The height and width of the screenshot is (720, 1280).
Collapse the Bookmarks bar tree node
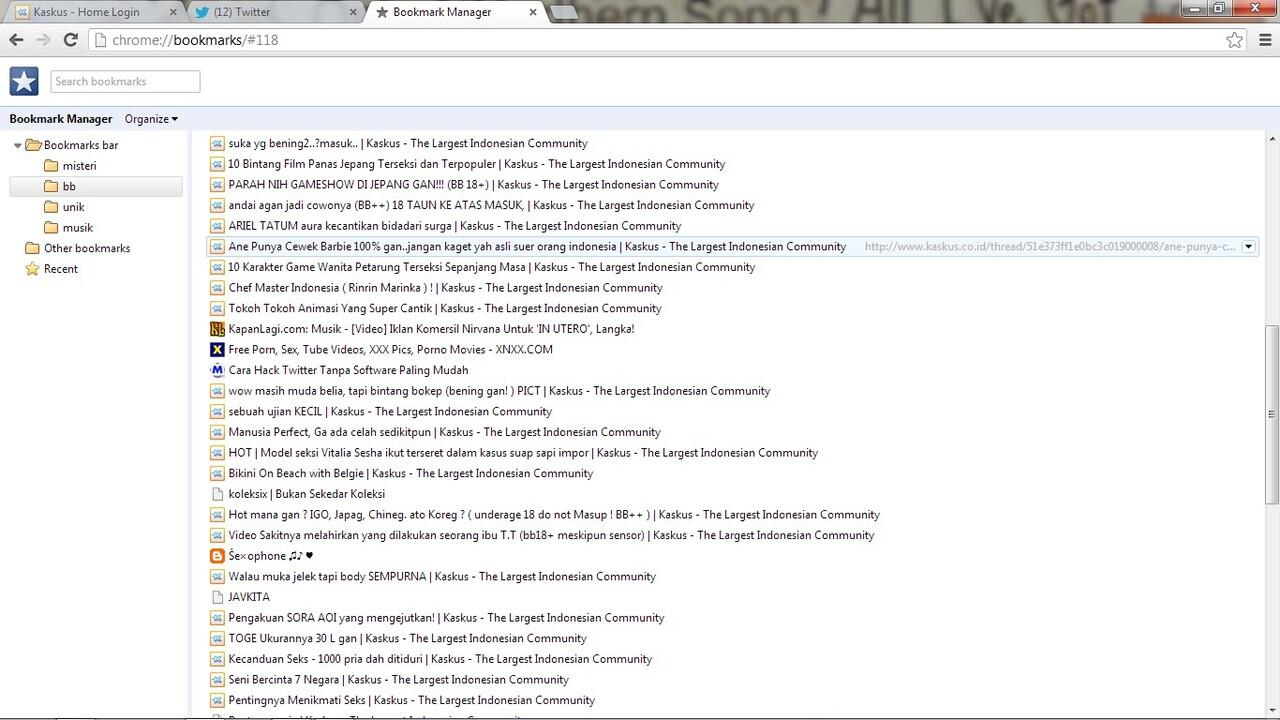pos(17,146)
